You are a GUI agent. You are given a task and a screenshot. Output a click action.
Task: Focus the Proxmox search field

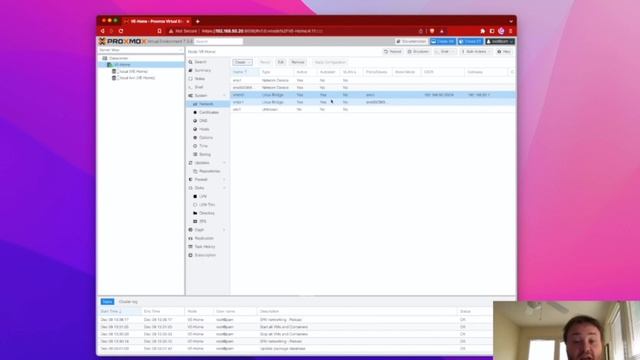point(218,42)
